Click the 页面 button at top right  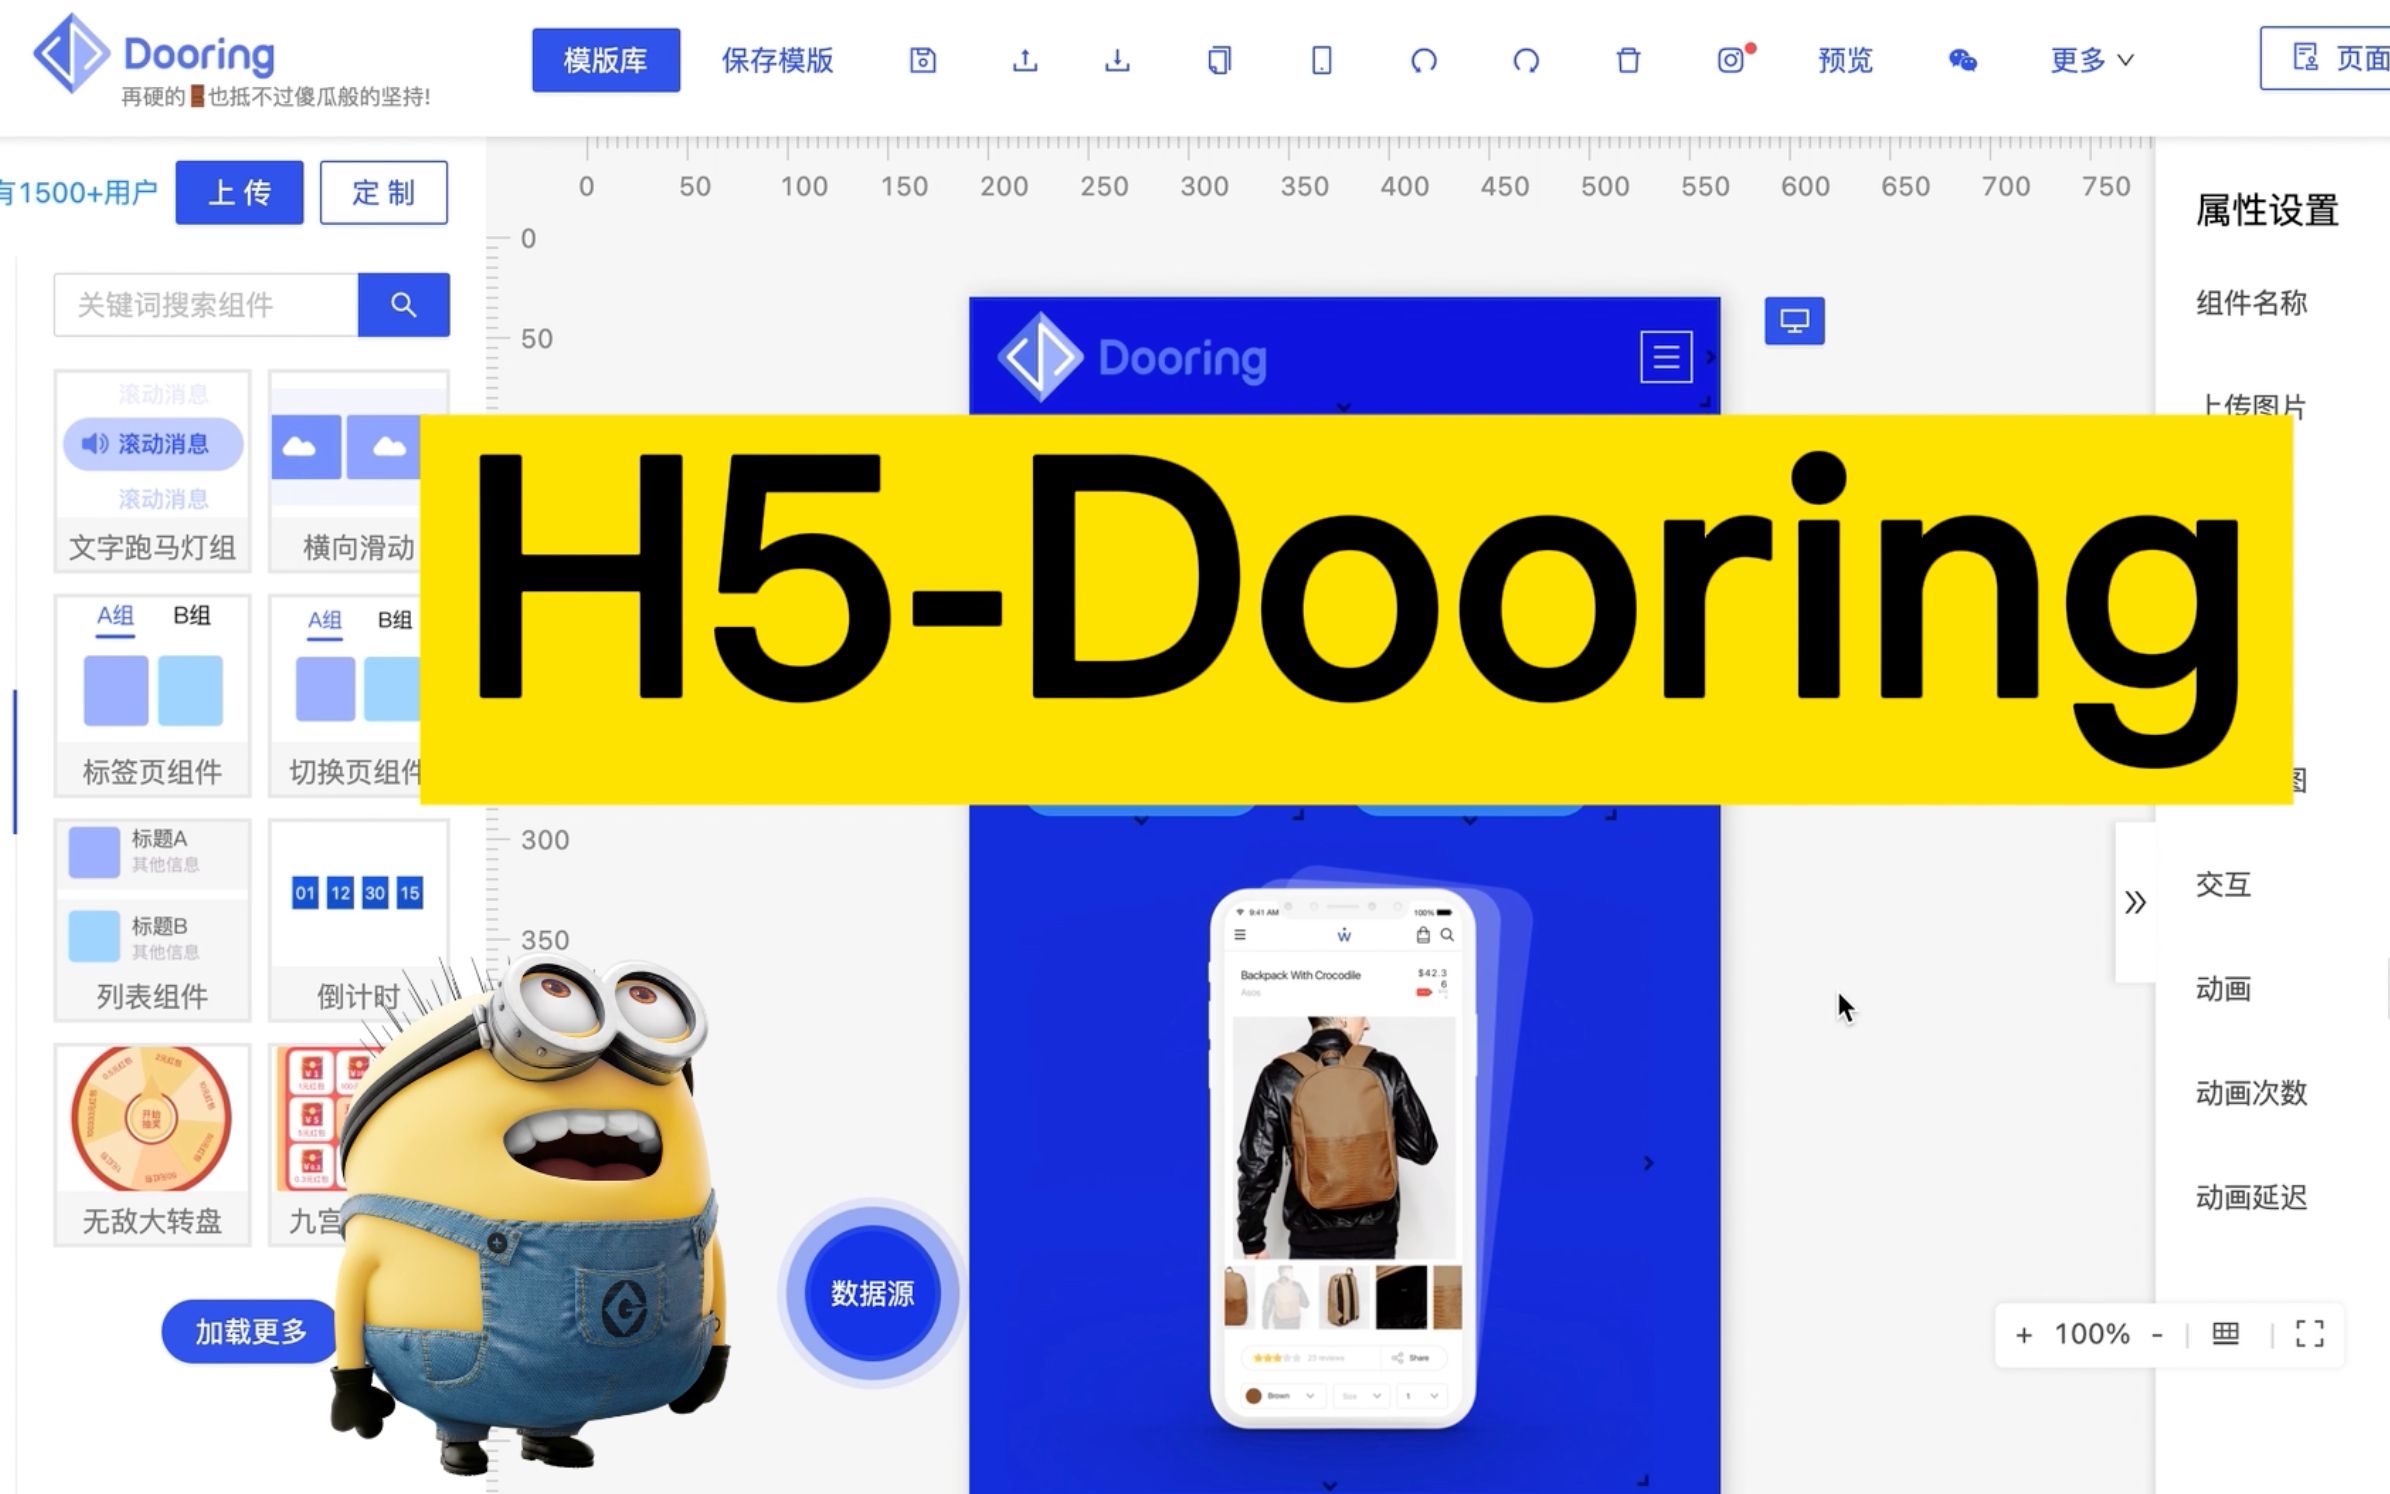pos(2326,59)
